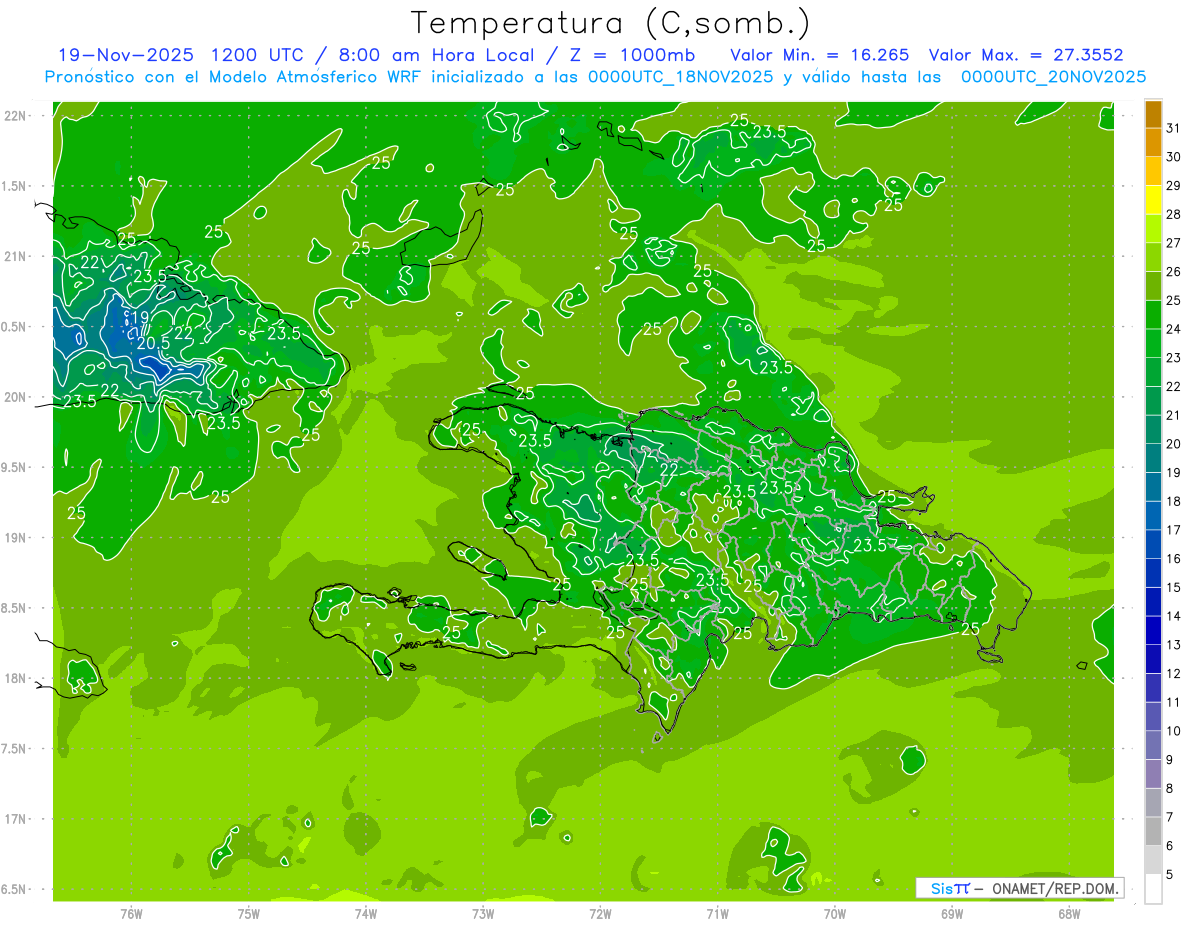1200x927 pixels.
Task: Click the '20N' latitude axis label
Action: click(15, 397)
